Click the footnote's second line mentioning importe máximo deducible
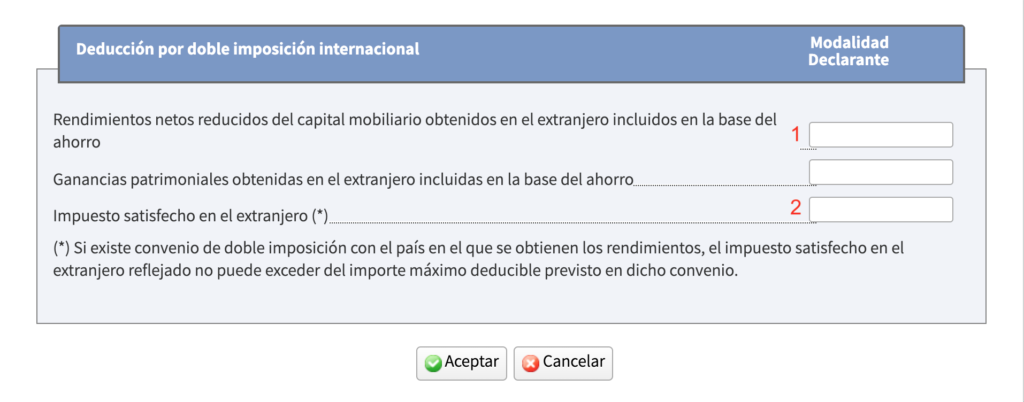1024x402 pixels. [x=400, y=271]
